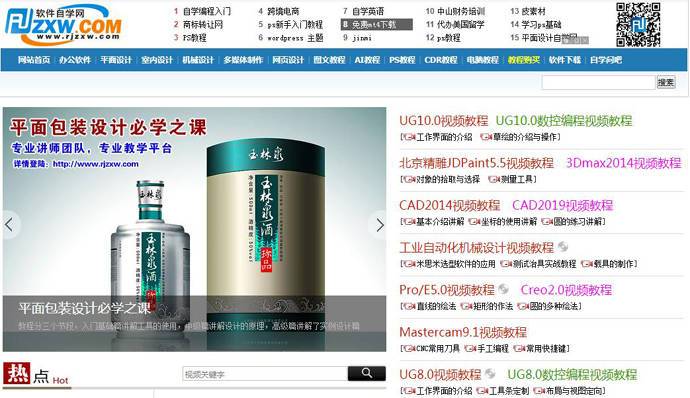Open the green 教程购买 nav item
690x398 pixels.
click(524, 60)
